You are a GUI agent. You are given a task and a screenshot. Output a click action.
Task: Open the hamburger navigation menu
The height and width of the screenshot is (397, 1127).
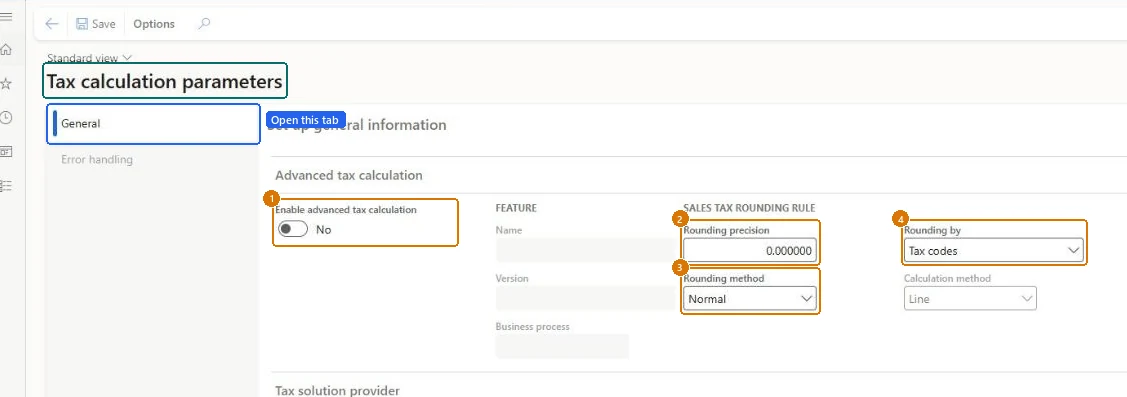[x=6, y=16]
